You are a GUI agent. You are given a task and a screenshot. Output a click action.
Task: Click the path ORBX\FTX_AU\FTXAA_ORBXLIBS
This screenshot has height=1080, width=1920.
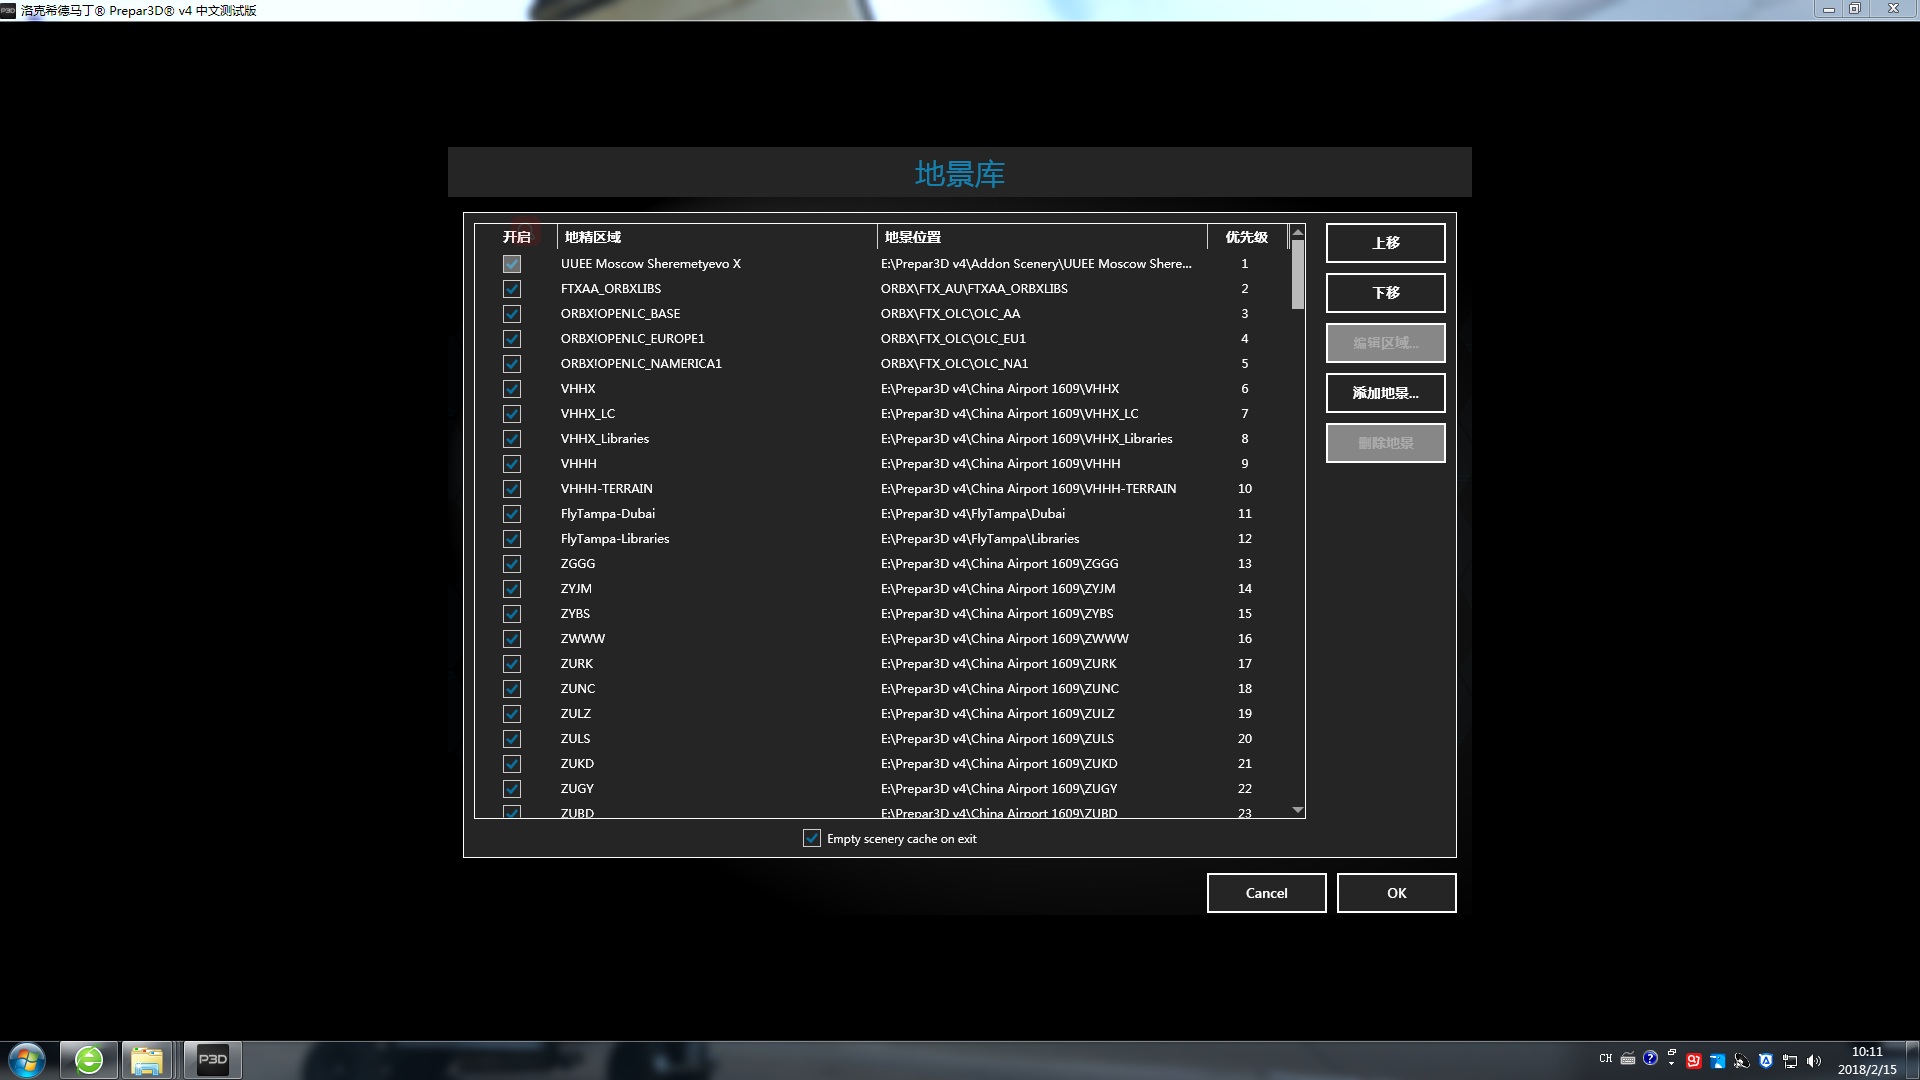pyautogui.click(x=974, y=289)
